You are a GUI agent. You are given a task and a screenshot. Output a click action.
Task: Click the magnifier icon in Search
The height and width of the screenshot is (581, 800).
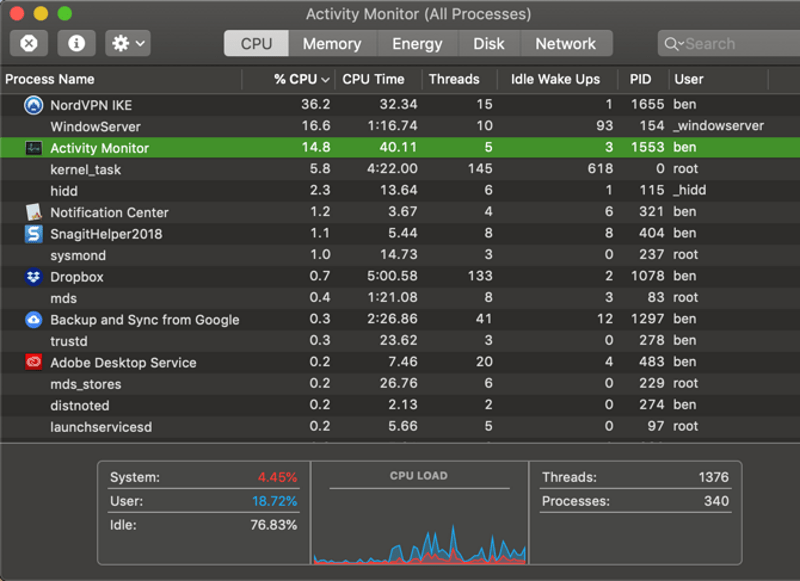(x=671, y=44)
